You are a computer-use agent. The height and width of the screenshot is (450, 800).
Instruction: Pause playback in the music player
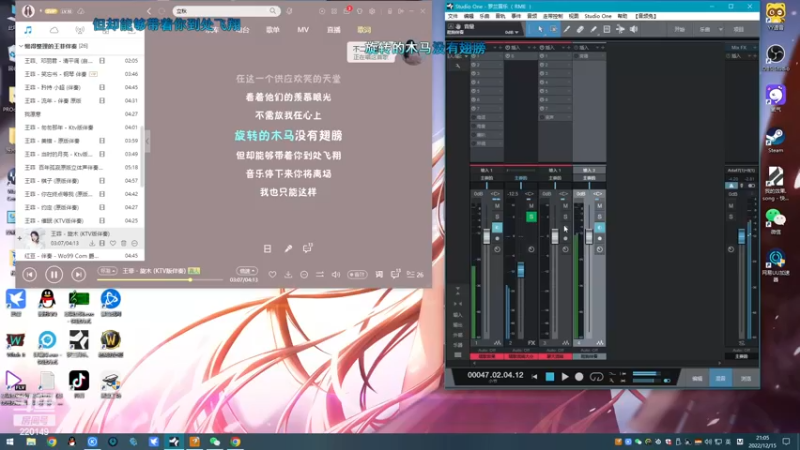[x=54, y=274]
